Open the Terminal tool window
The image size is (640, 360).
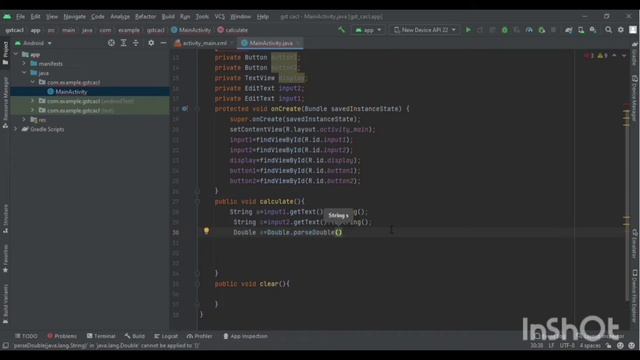point(101,336)
